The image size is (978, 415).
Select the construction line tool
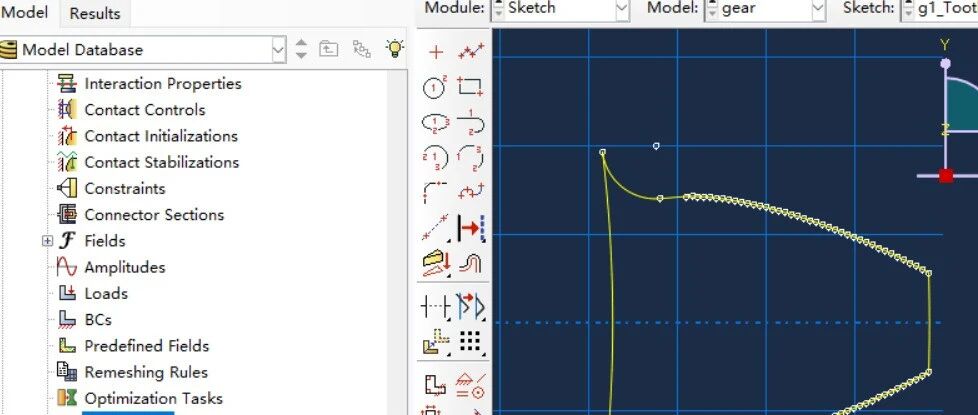pos(435,228)
